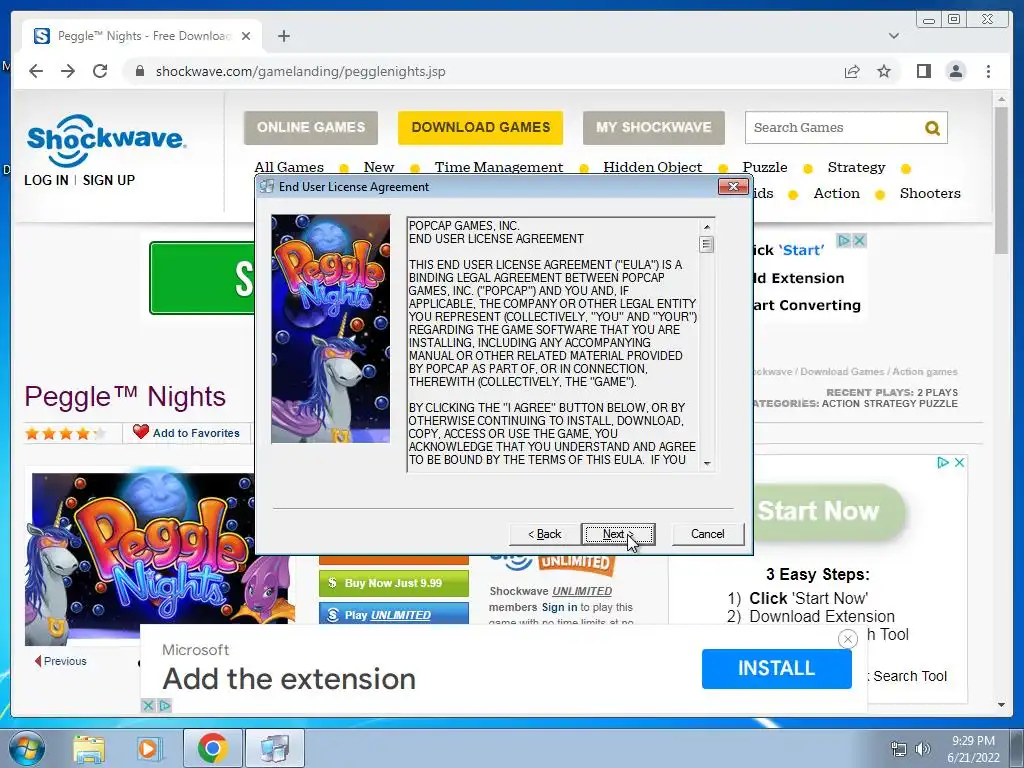Click the Shockwave logo
The width and height of the screenshot is (1024, 768).
pos(106,139)
